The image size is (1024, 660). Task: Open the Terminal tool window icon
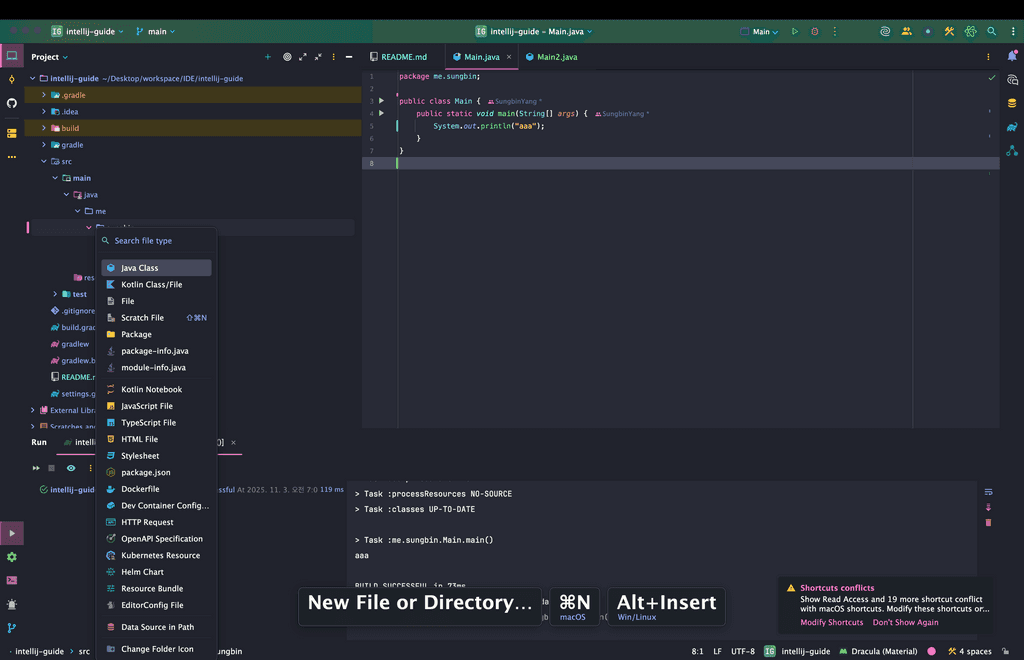[12, 580]
